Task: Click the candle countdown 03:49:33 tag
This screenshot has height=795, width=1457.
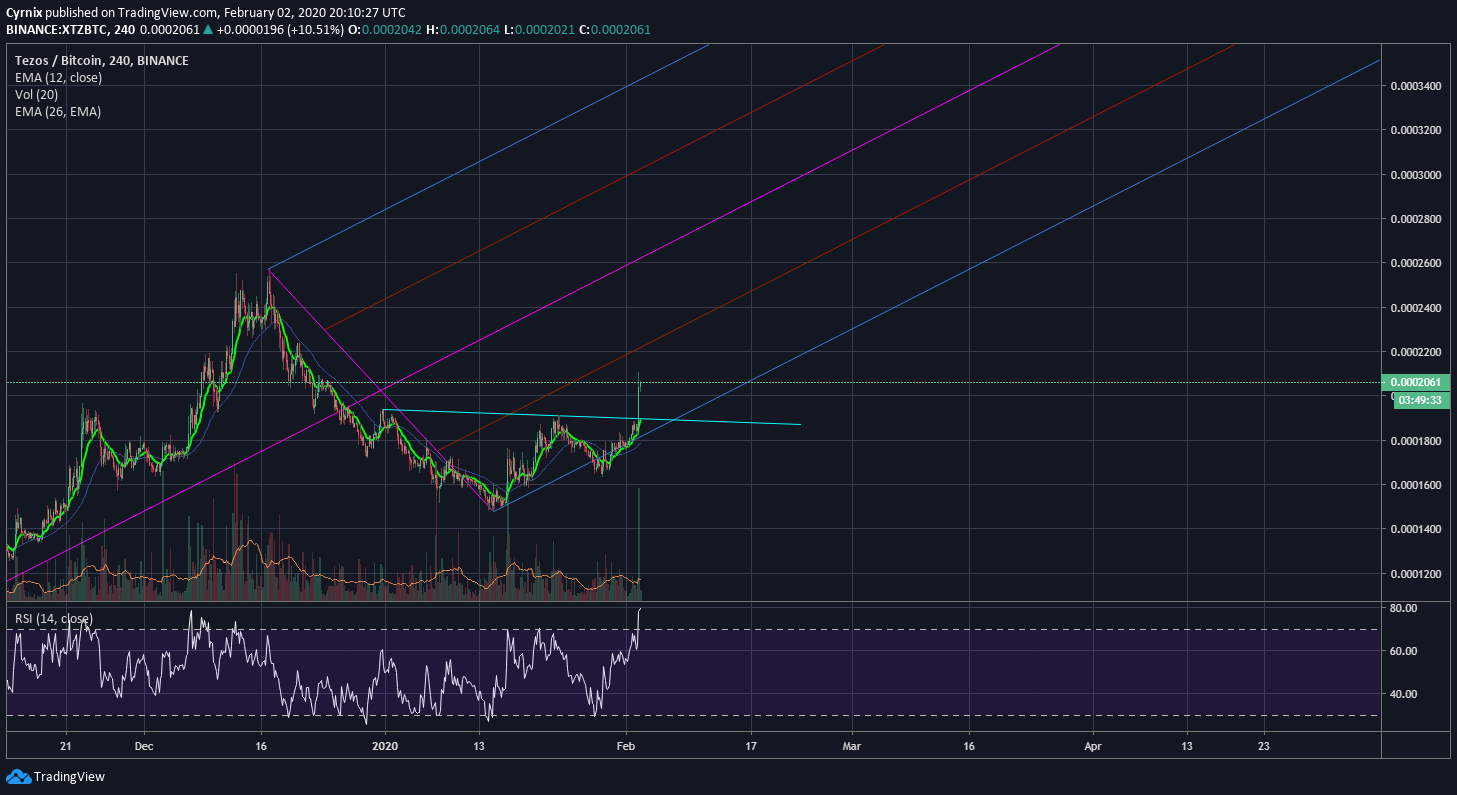Action: click(1420, 400)
